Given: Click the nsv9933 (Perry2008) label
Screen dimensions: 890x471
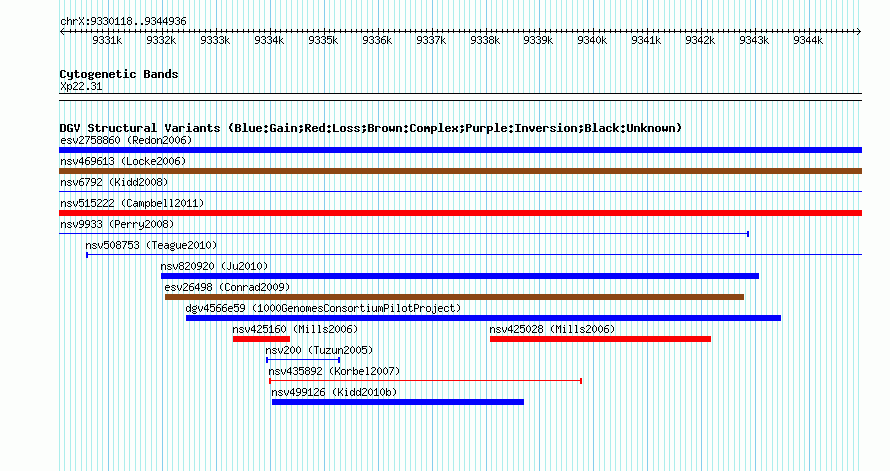Looking at the screenshot, I should [x=117, y=224].
